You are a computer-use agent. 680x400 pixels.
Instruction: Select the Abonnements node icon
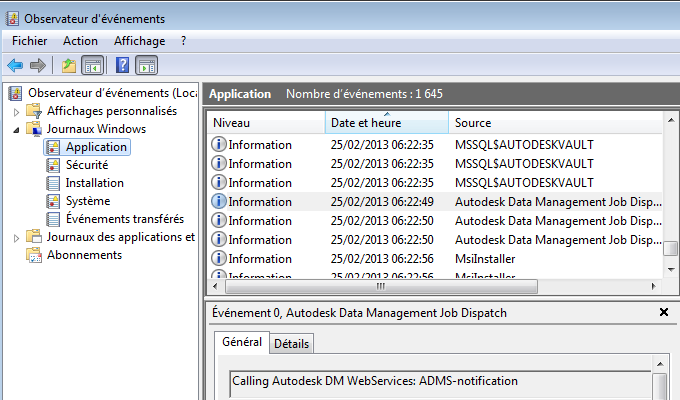pyautogui.click(x=35, y=255)
